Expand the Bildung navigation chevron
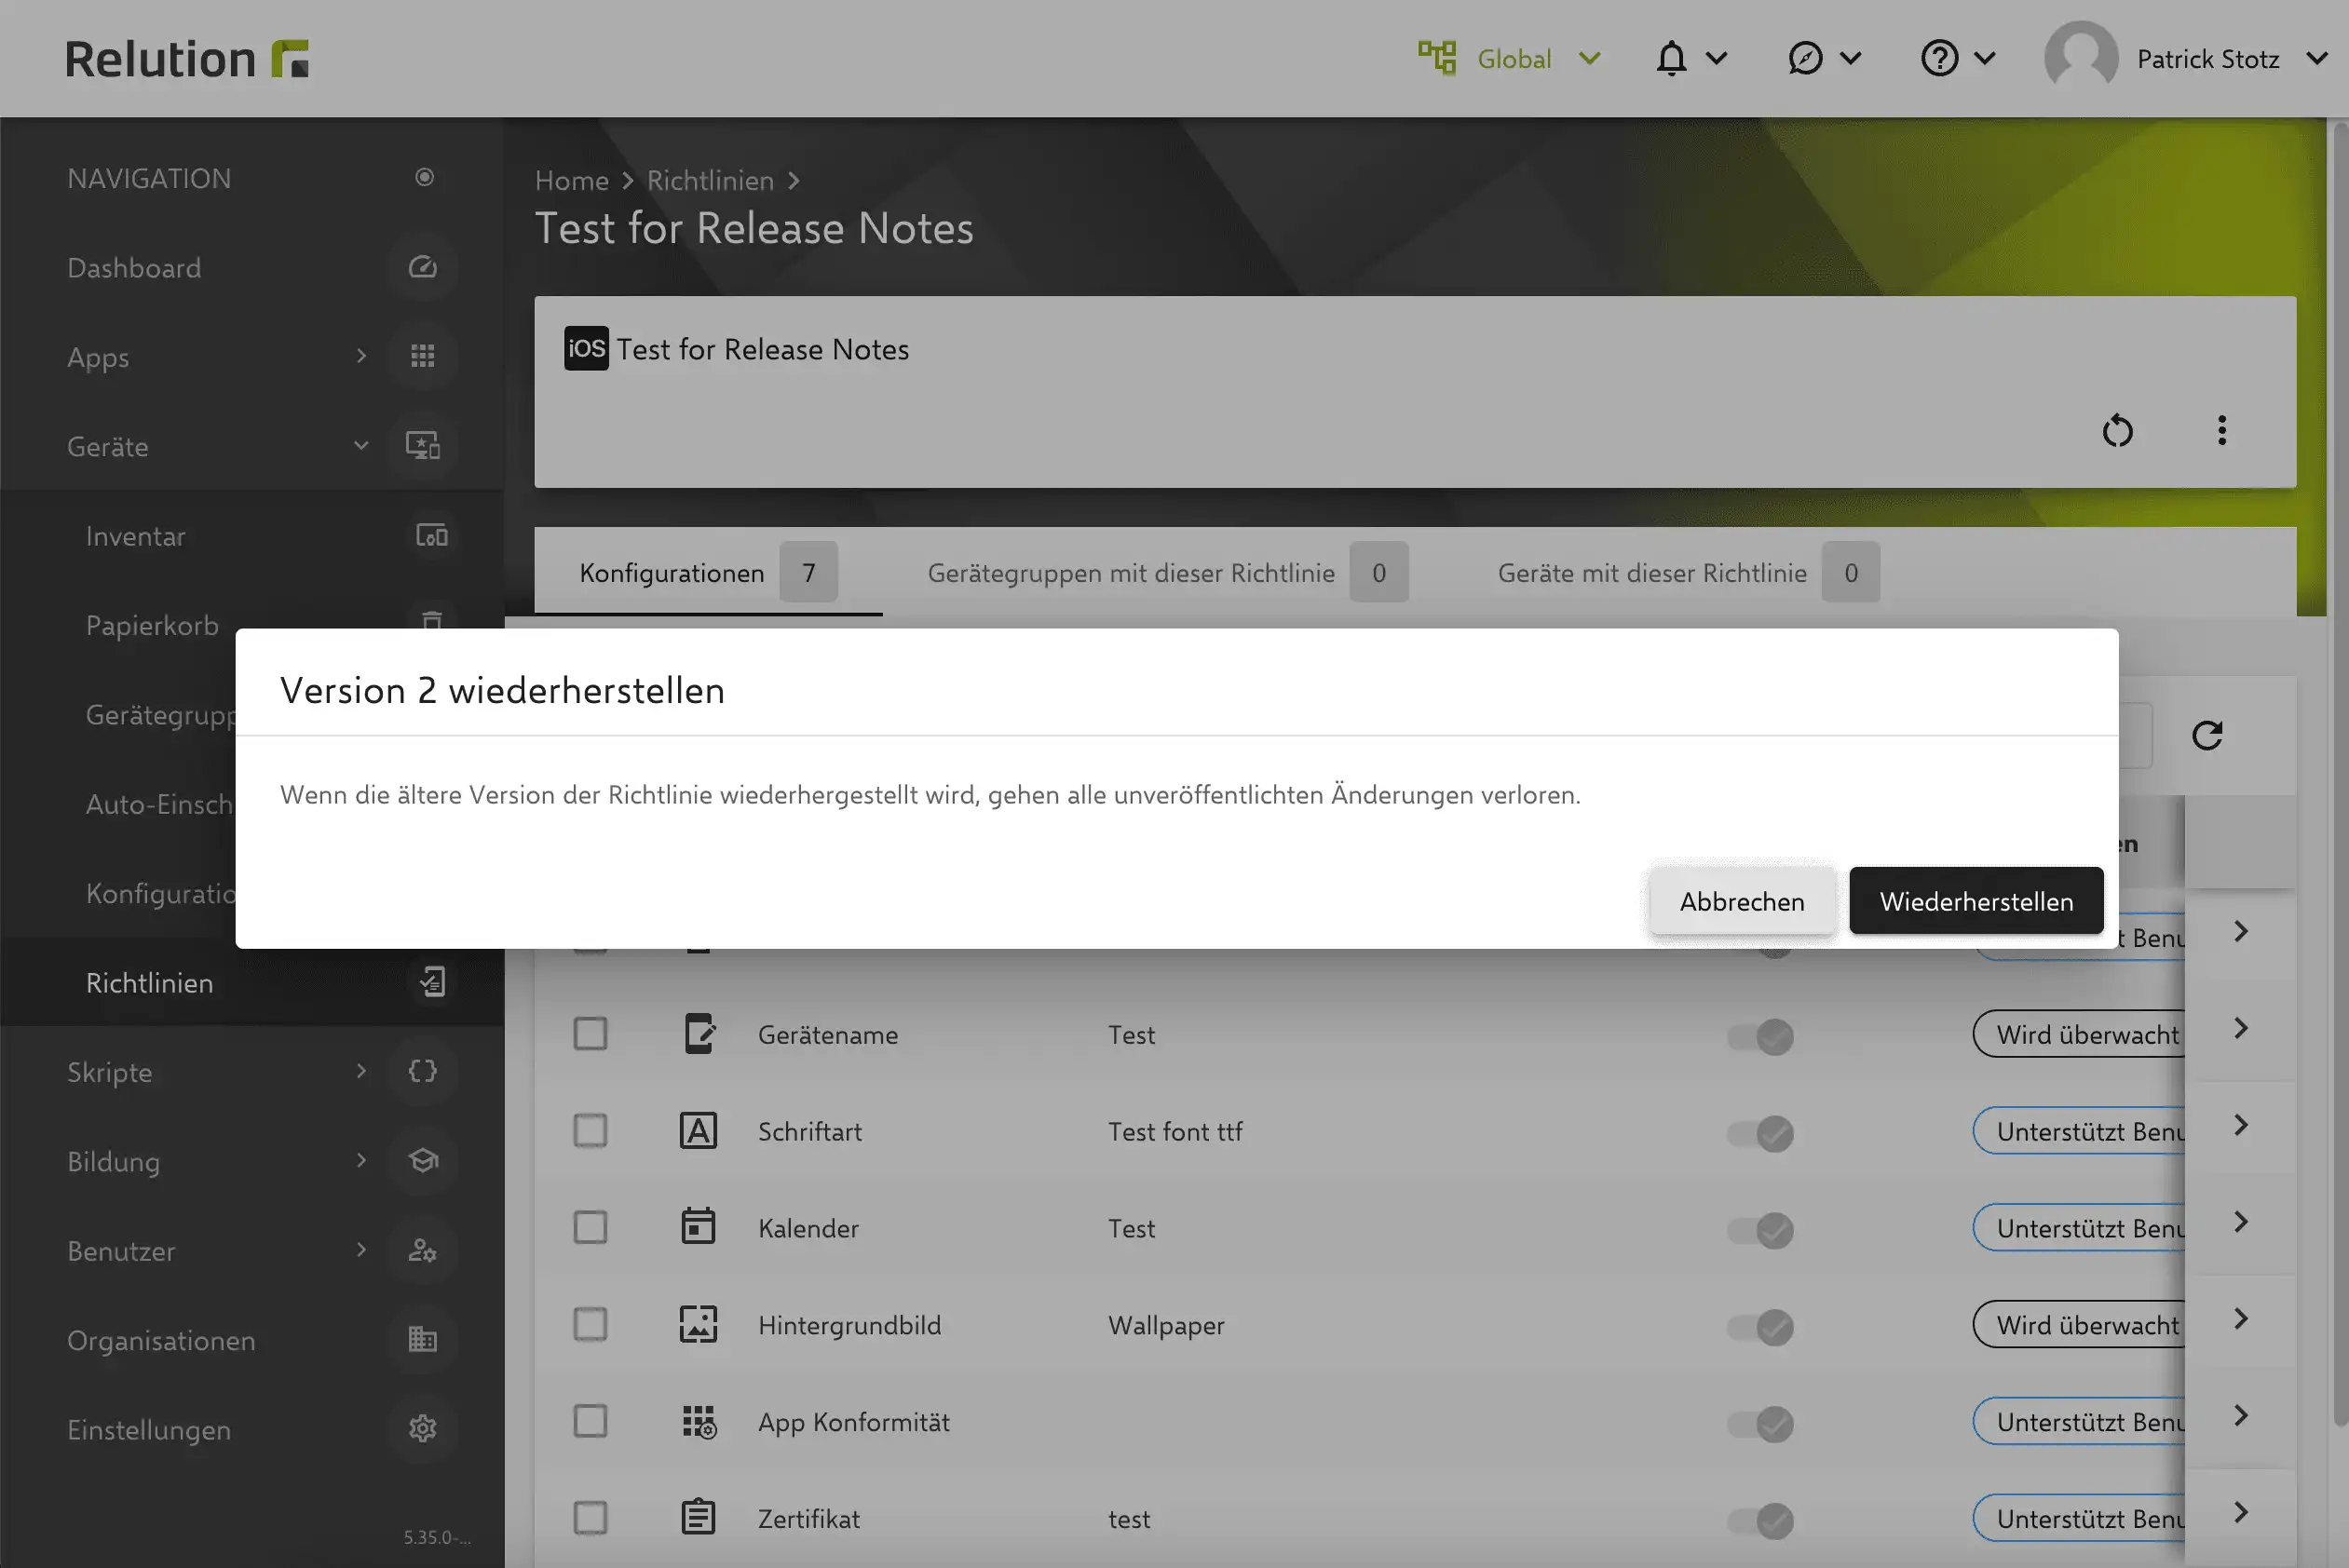 tap(361, 1160)
